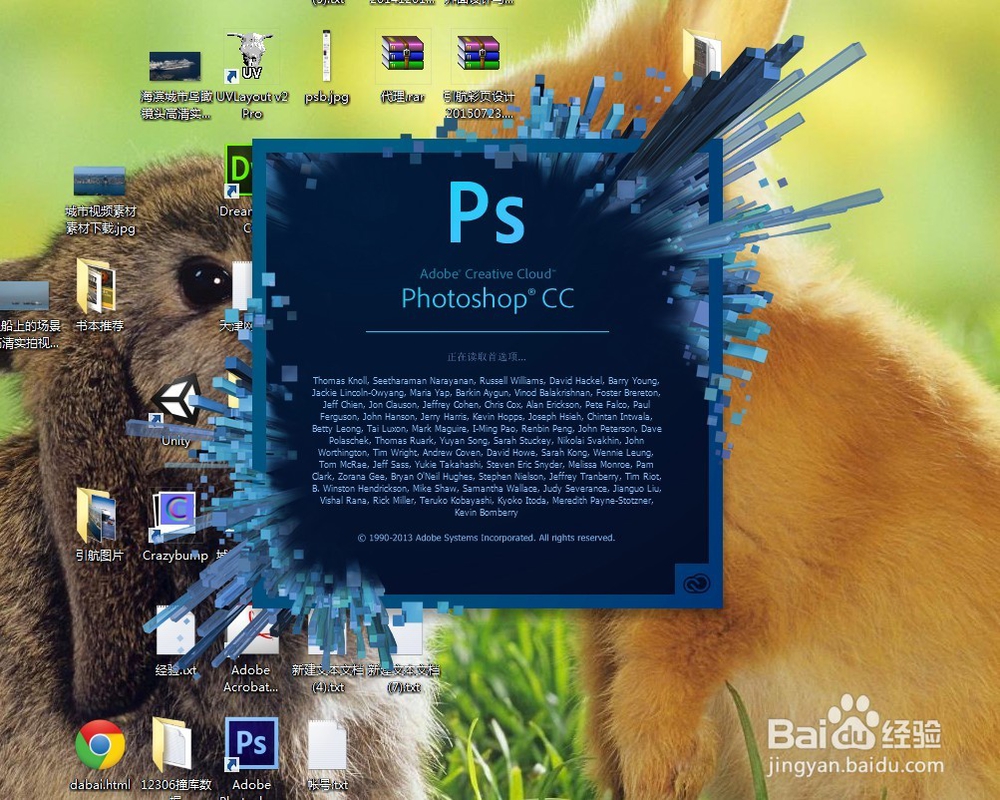Open the 代理.rar archive icon
This screenshot has height=800, width=1000.
tap(402, 54)
